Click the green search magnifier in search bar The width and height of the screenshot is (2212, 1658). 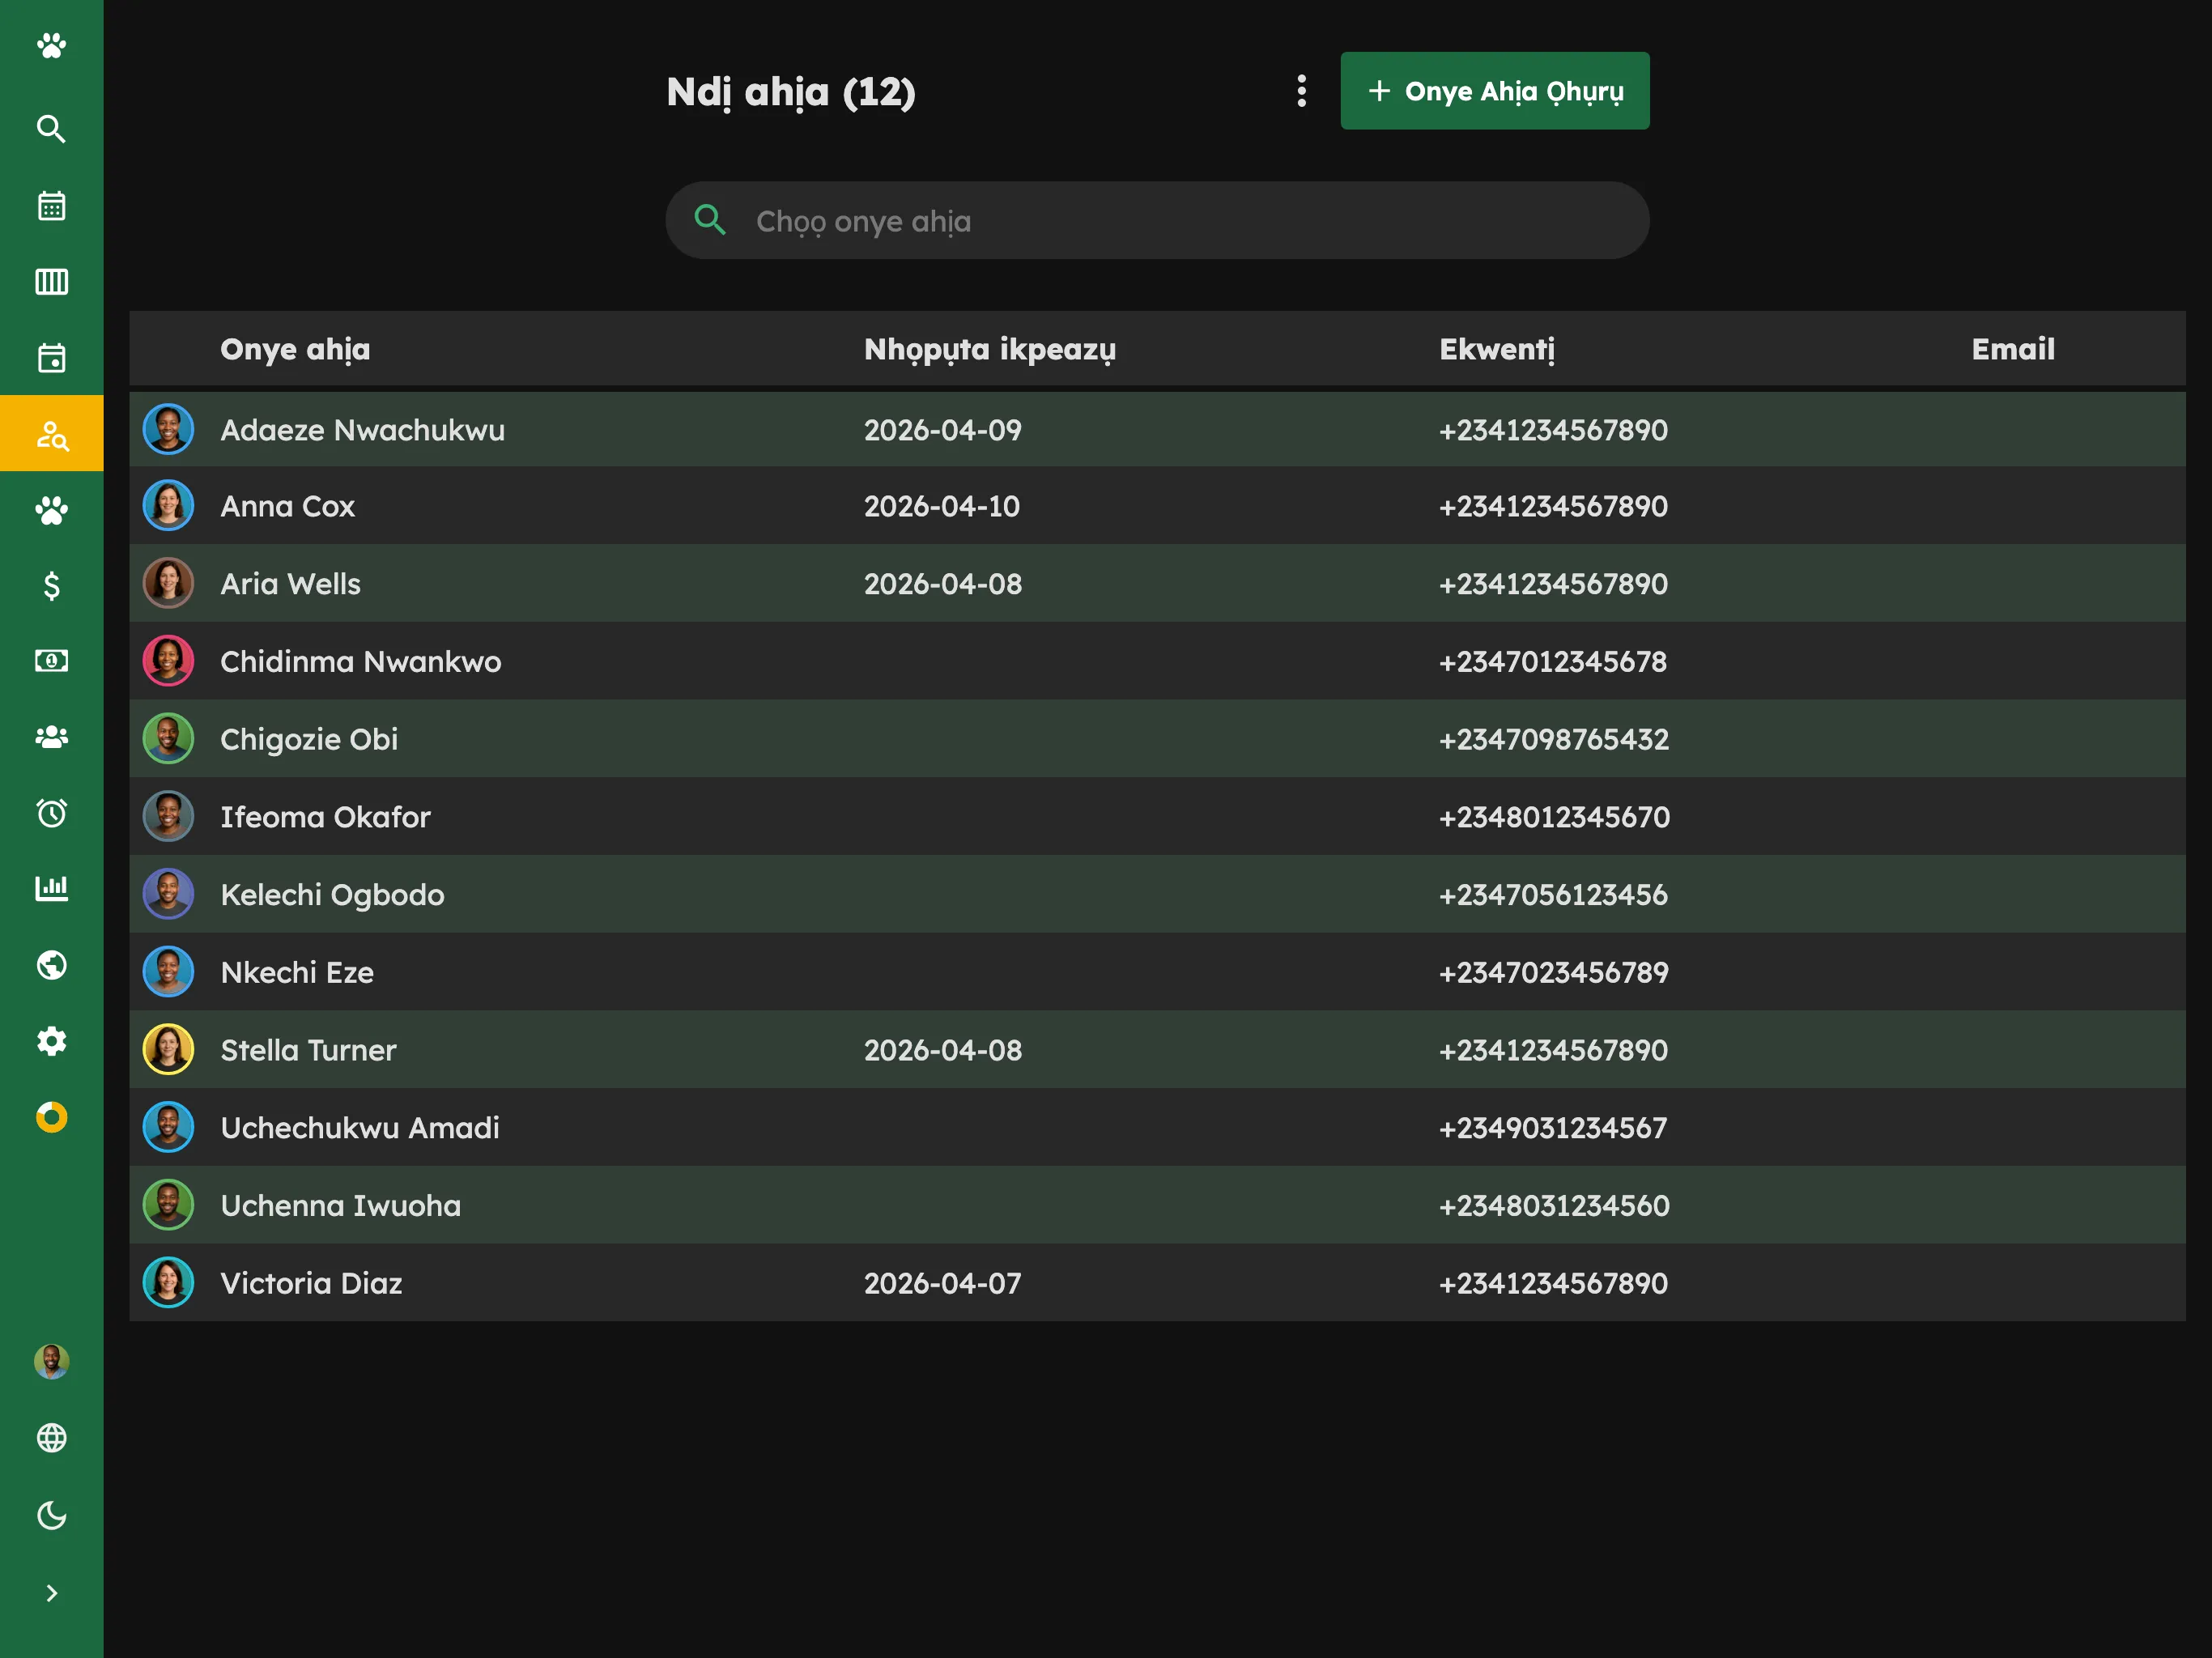[710, 220]
